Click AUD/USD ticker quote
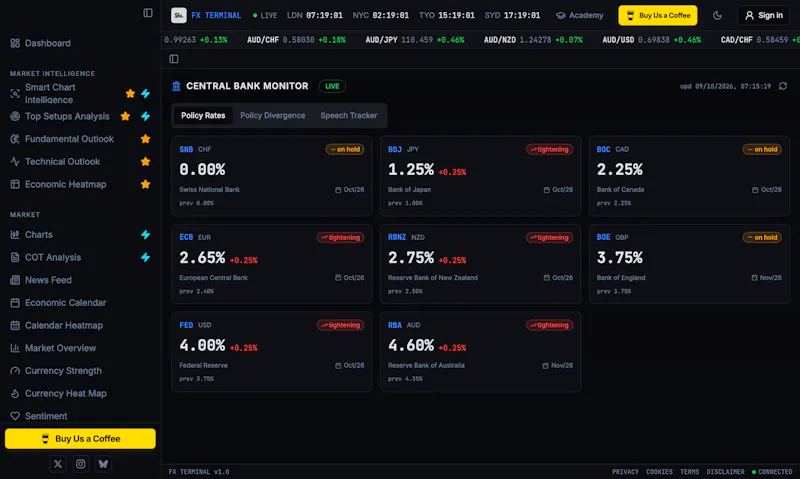Screen dimensions: 800x479 652,40
